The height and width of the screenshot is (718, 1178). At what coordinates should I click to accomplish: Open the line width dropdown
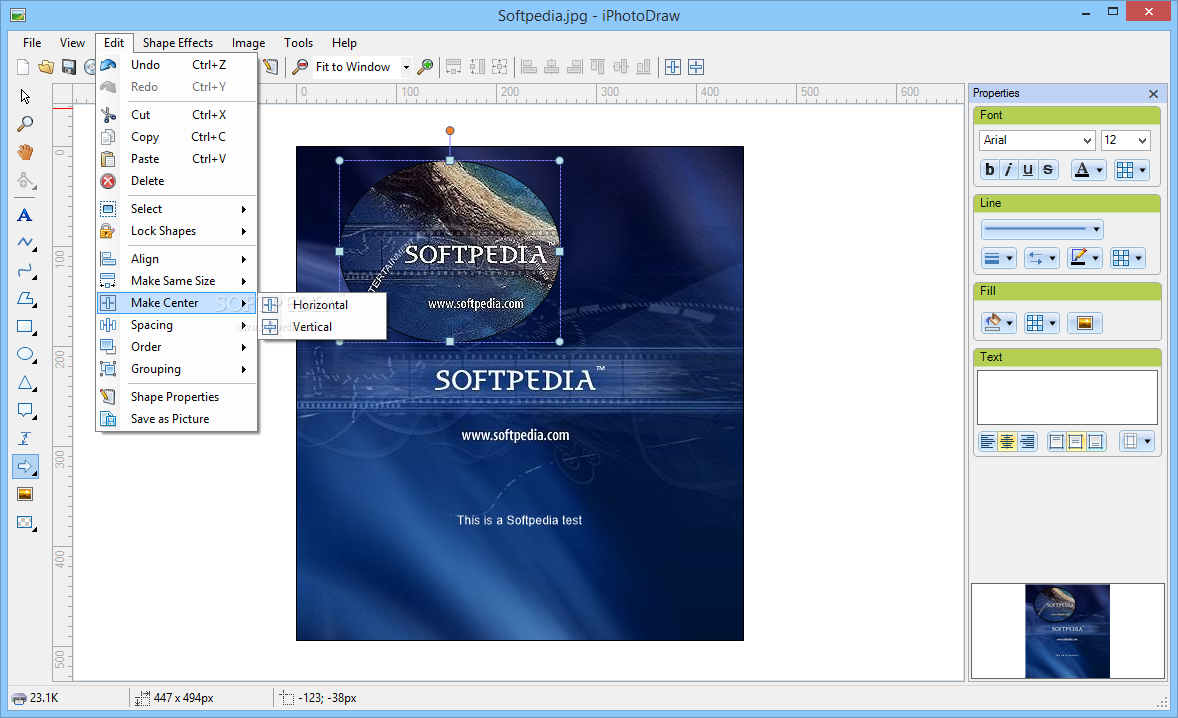(x=998, y=258)
